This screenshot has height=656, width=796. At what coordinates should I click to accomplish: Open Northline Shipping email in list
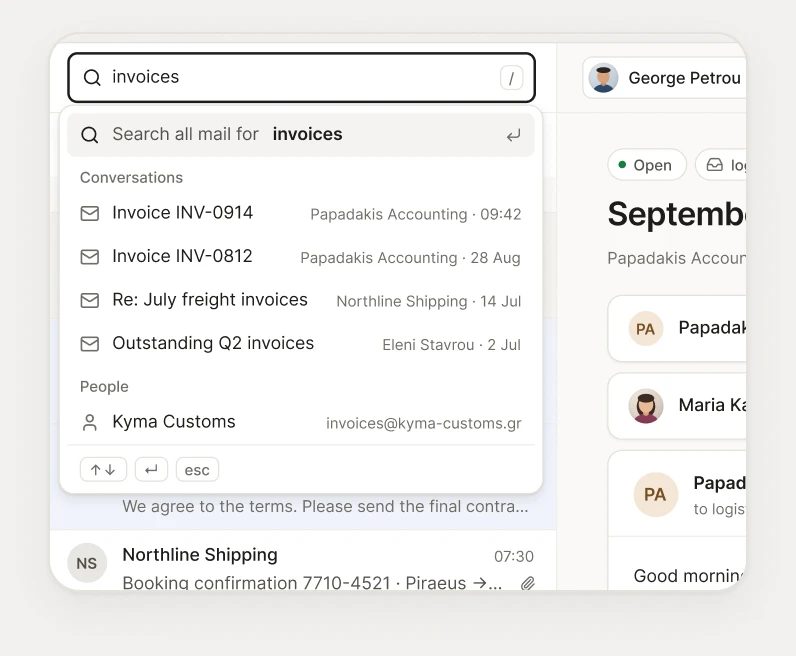[303, 561]
